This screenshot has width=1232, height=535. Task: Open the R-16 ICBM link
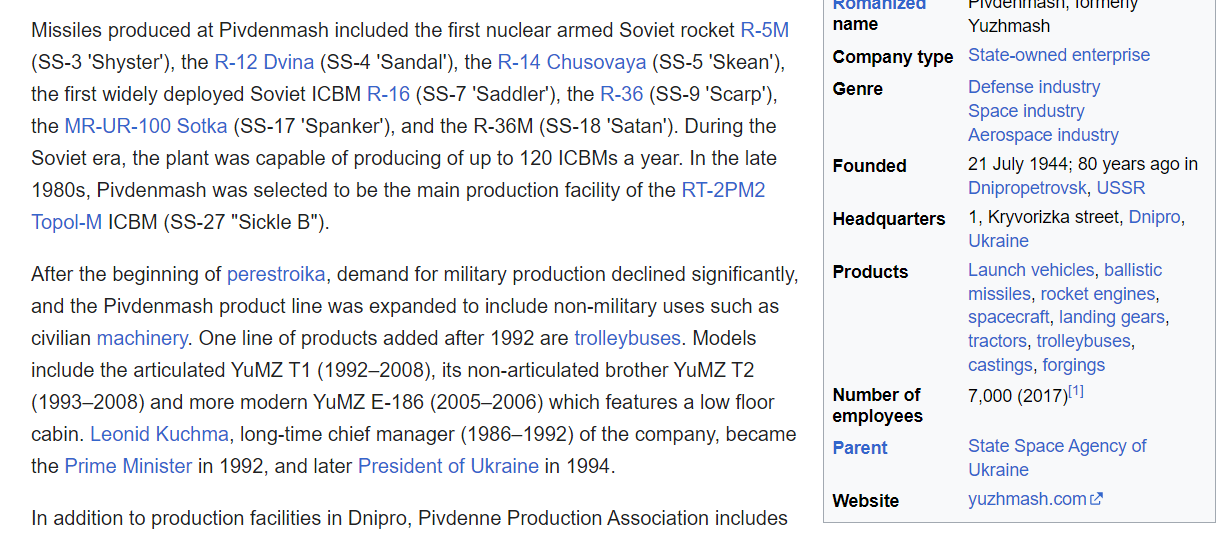(388, 94)
